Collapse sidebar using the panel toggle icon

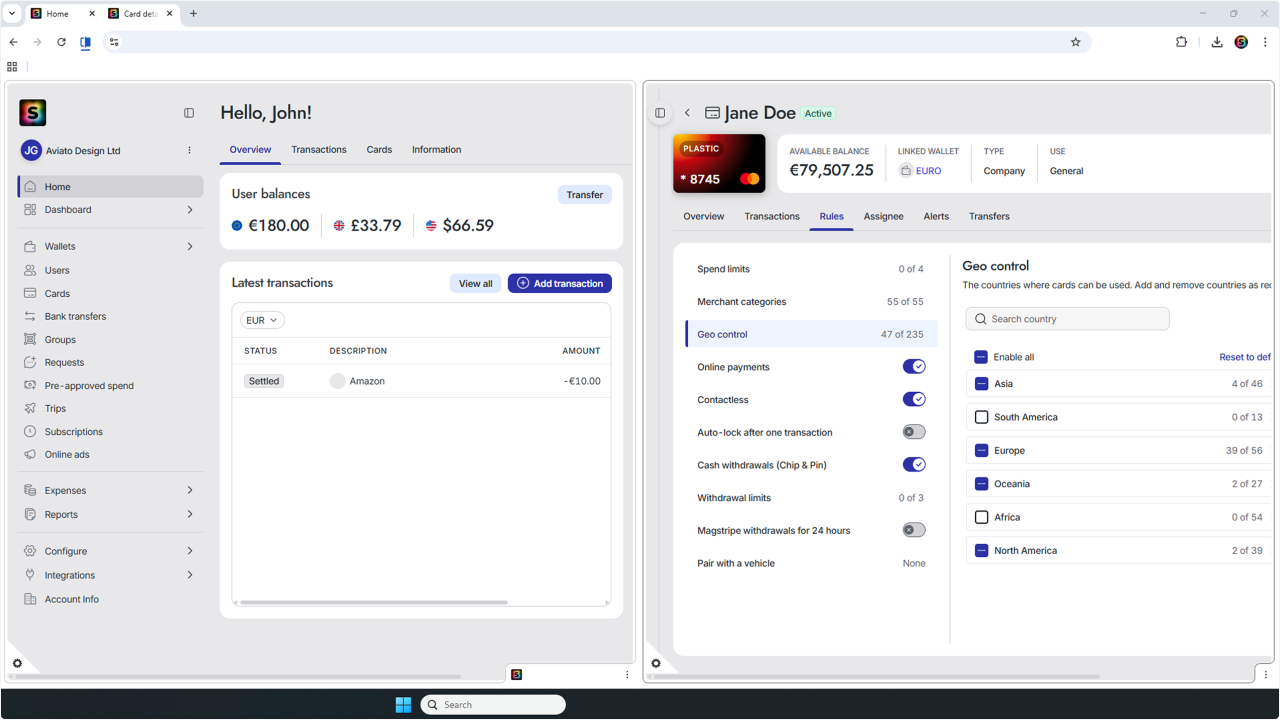coord(189,113)
